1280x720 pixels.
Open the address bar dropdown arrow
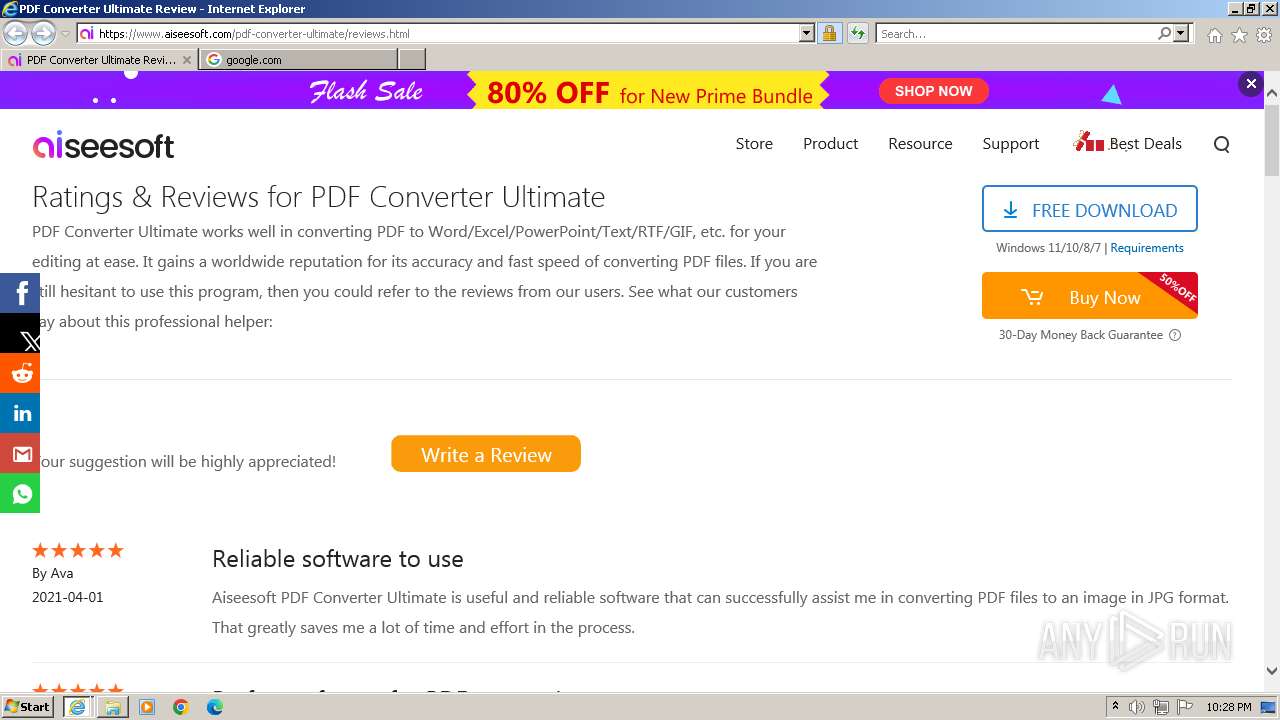[x=807, y=33]
